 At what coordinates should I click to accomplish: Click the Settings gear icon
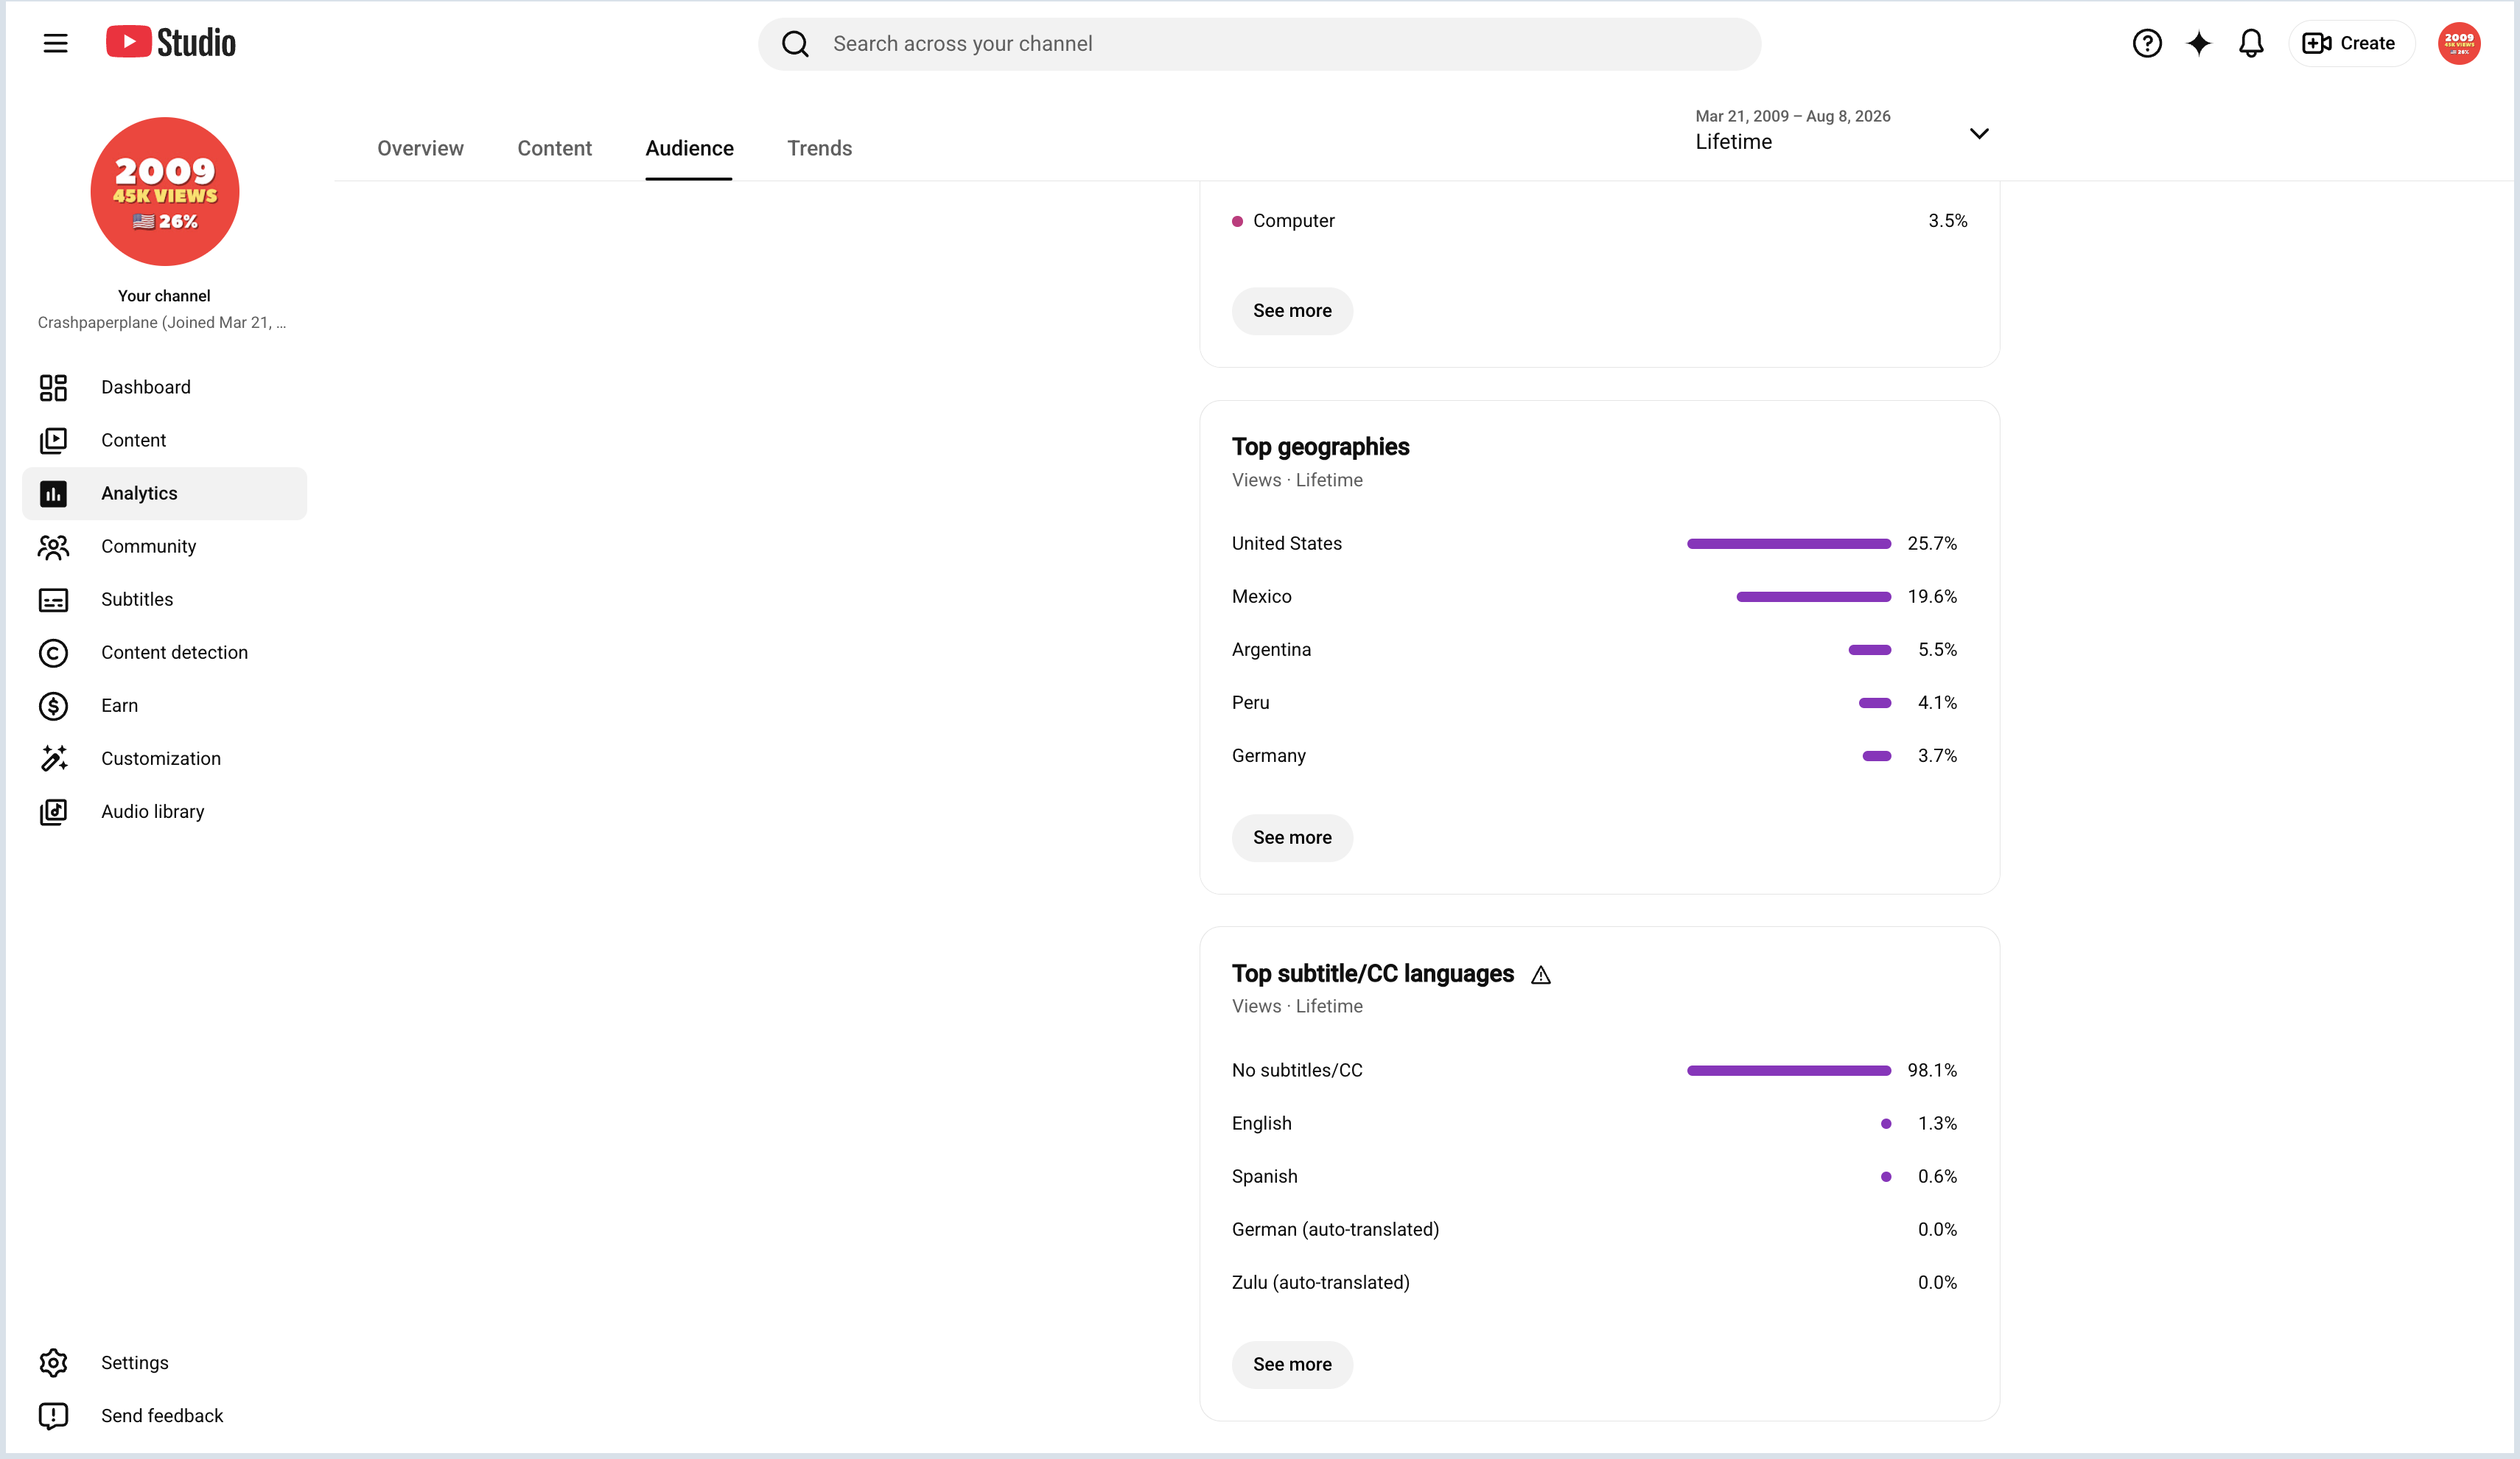[x=53, y=1362]
